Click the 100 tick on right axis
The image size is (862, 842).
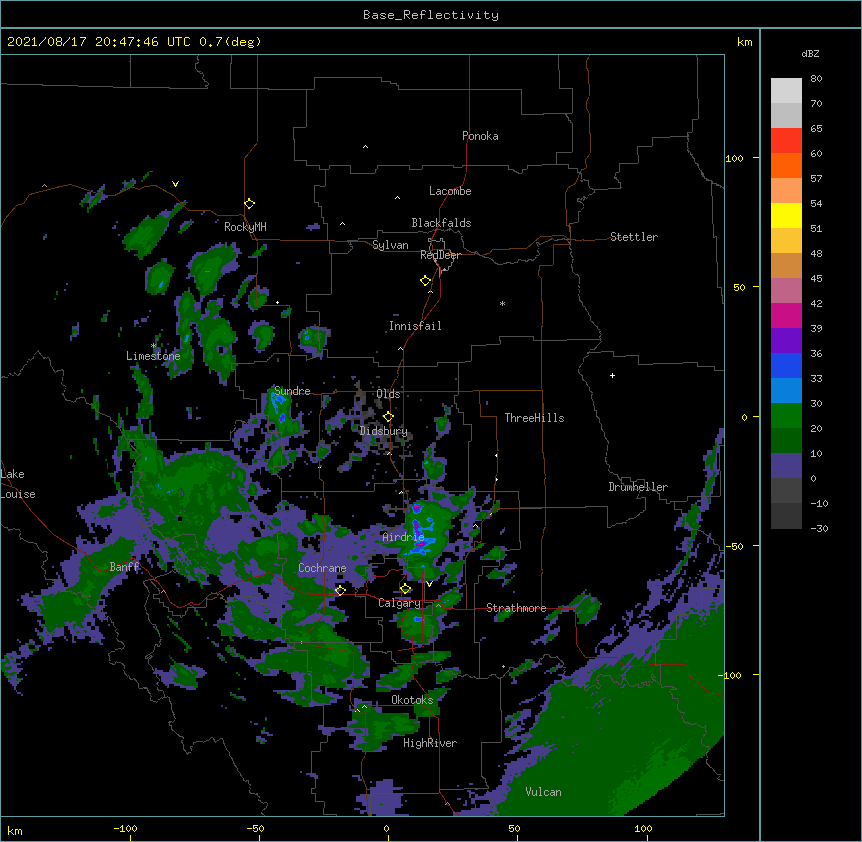click(x=734, y=158)
